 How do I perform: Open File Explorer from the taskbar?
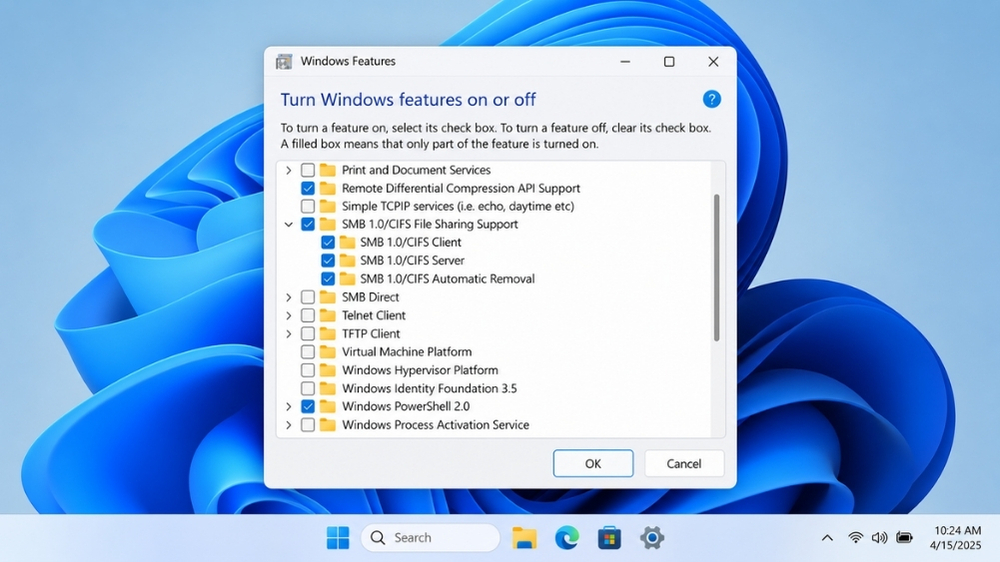pos(524,538)
